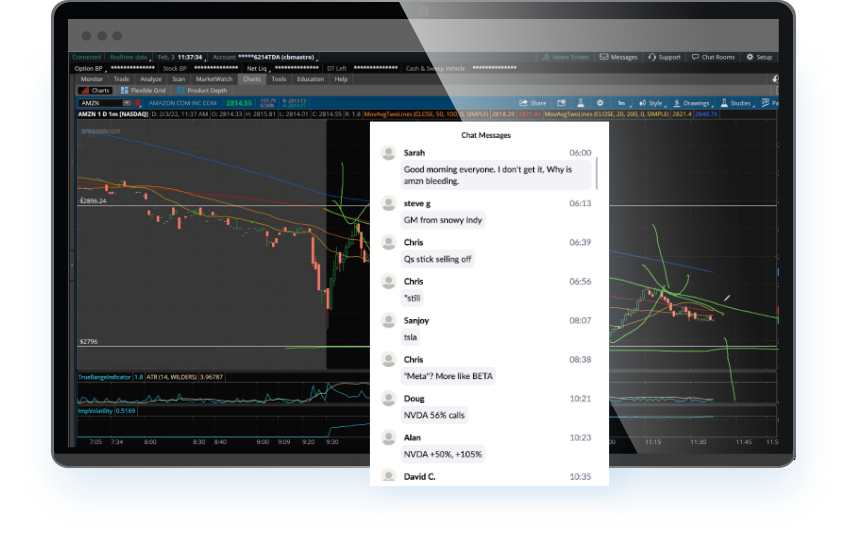The height and width of the screenshot is (549, 856).
Task: Open the Messages envelope button
Action: [619, 57]
